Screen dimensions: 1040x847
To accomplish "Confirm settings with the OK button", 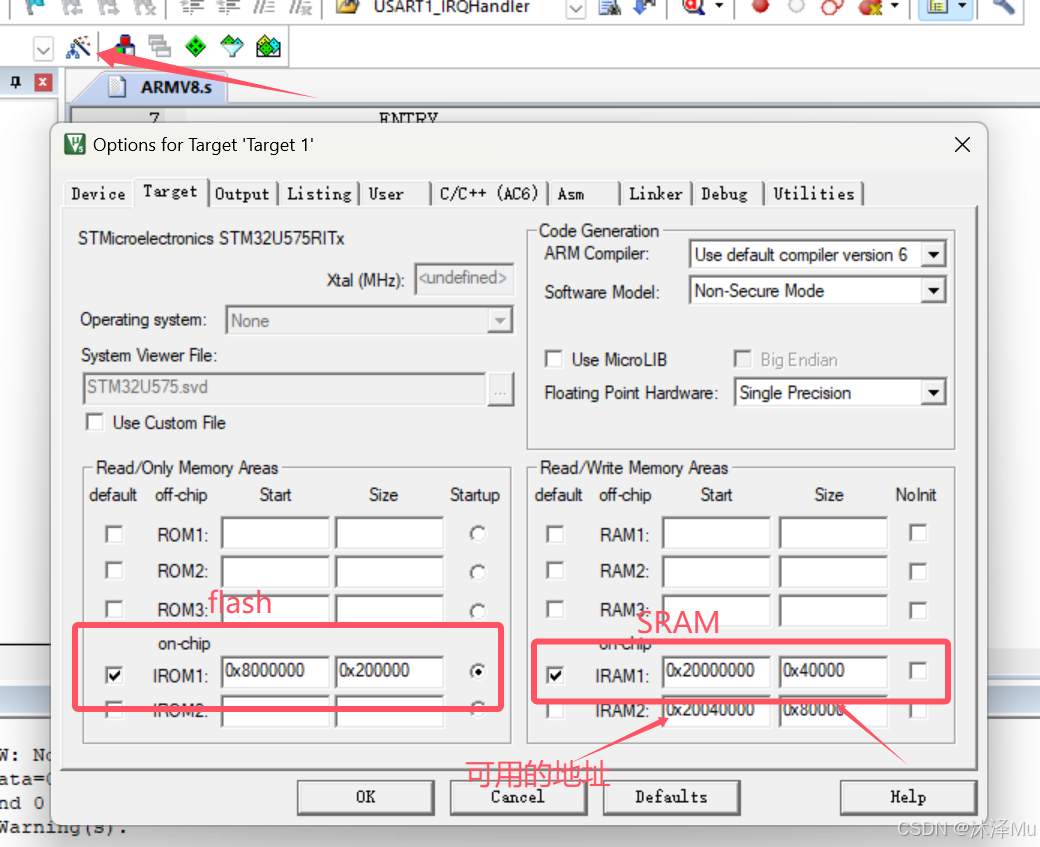I will tap(365, 797).
